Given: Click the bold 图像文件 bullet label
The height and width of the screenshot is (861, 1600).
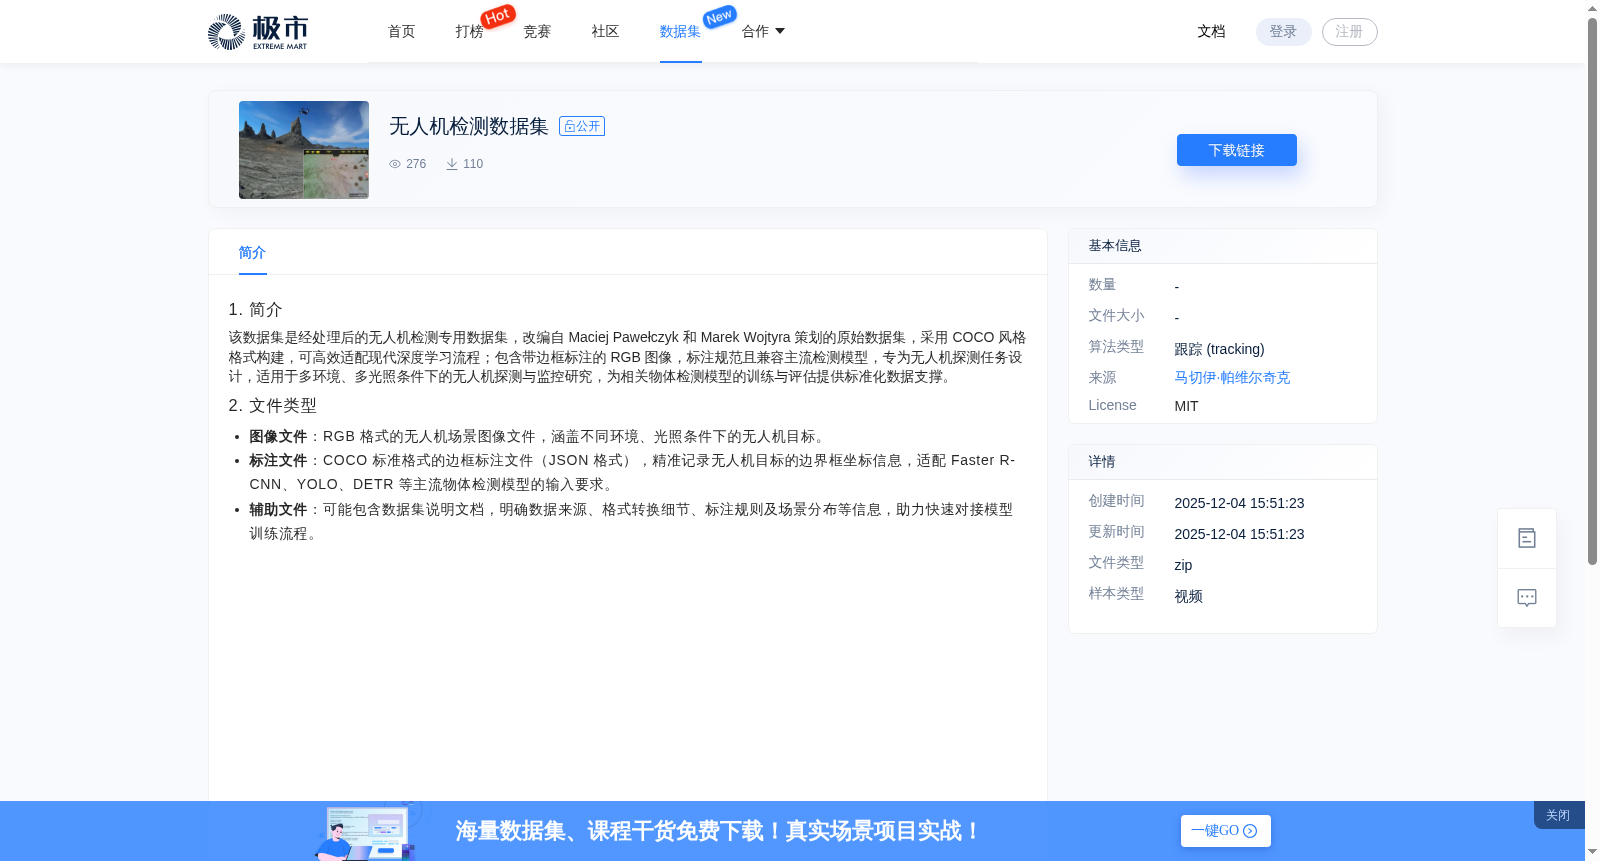Looking at the screenshot, I should 278,437.
